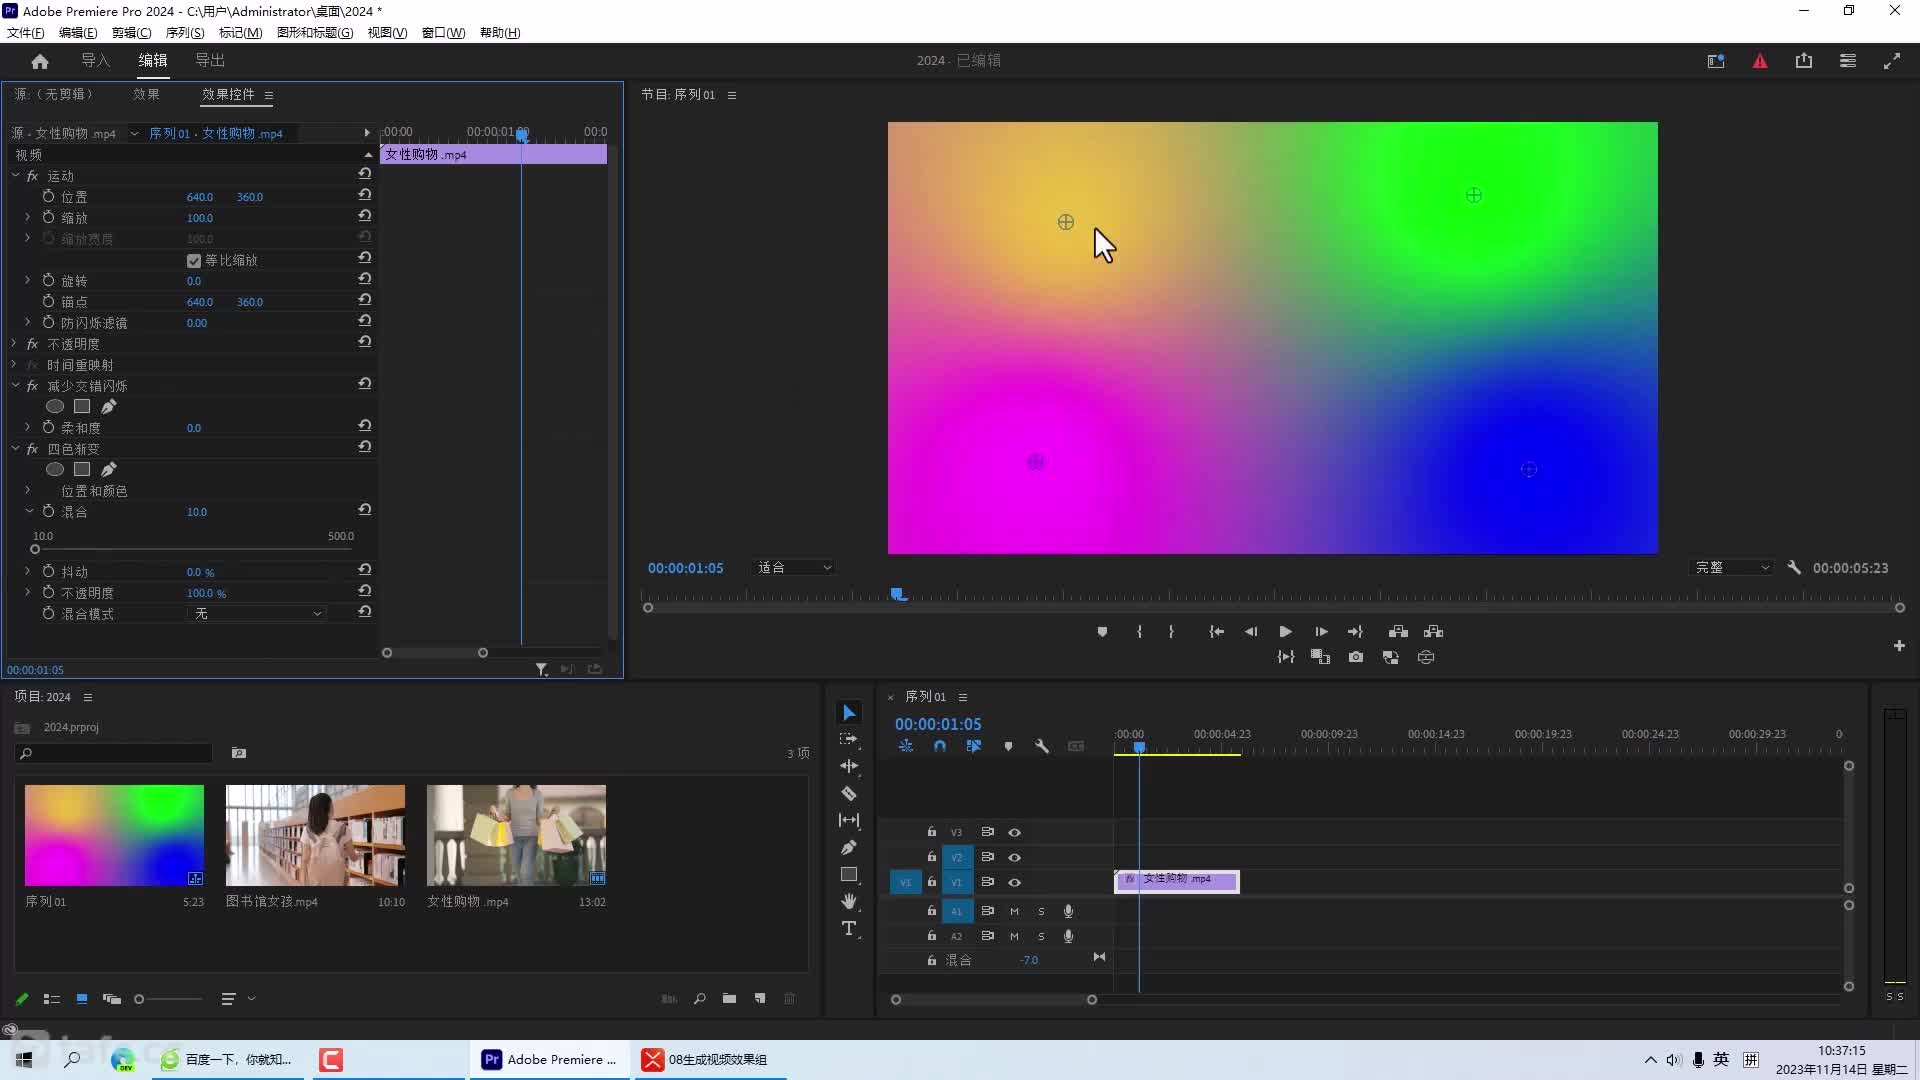
Task: Toggle V3 track output eye
Action: click(x=1014, y=832)
